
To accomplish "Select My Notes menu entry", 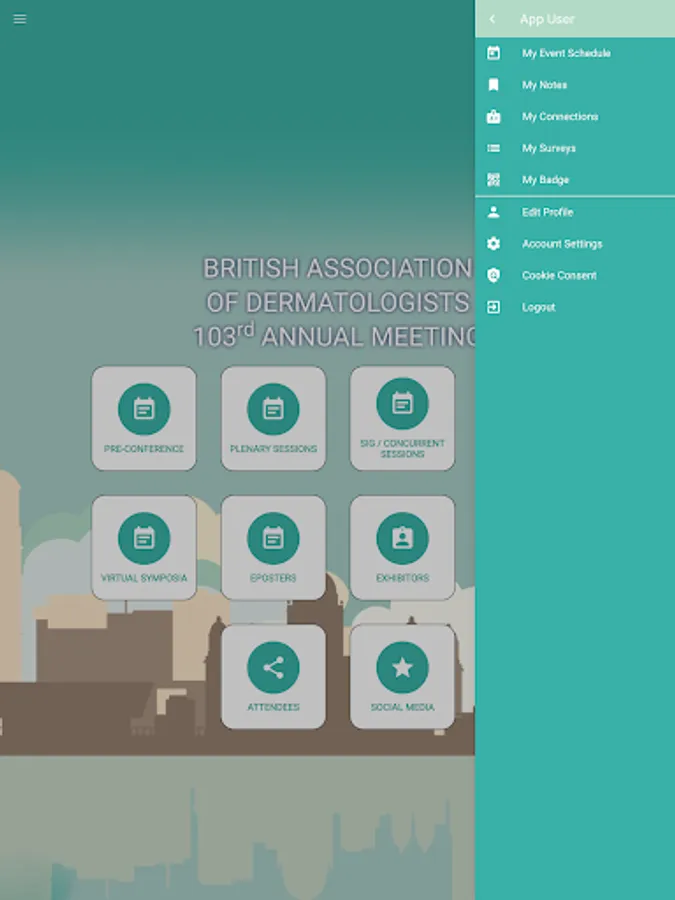I will [575, 85].
